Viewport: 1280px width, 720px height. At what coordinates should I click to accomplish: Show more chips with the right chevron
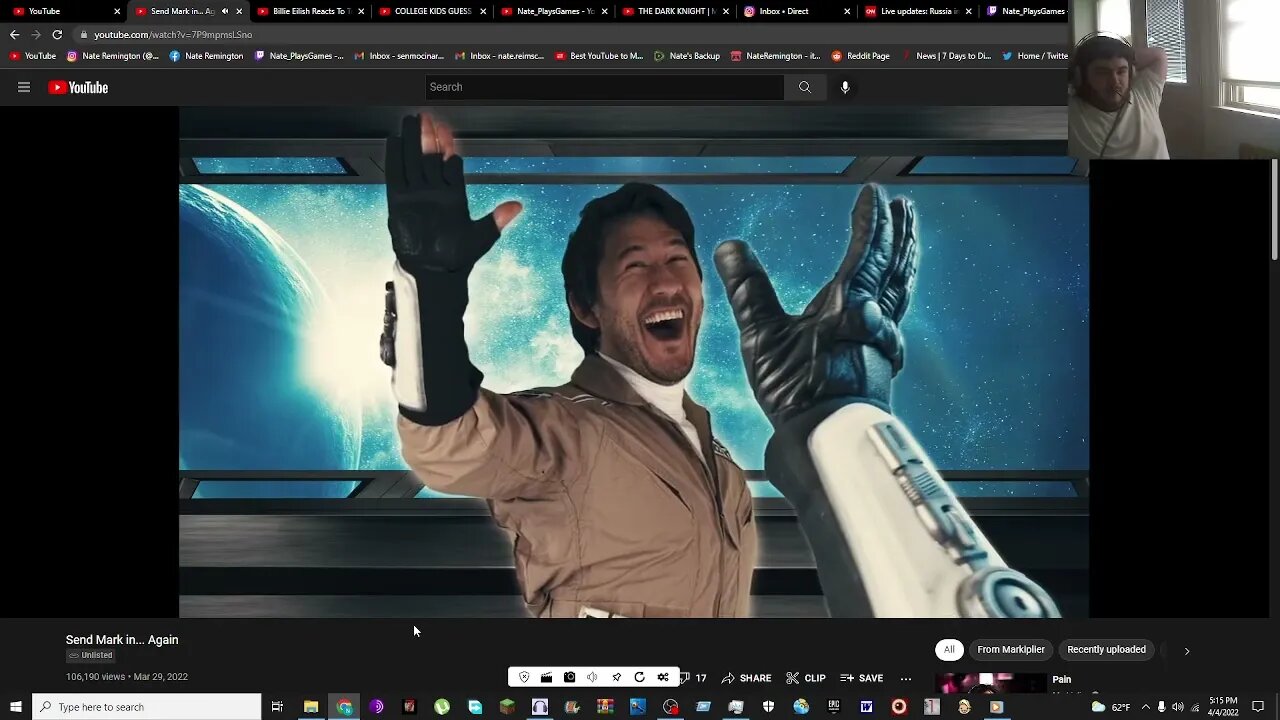pyautogui.click(x=1187, y=651)
